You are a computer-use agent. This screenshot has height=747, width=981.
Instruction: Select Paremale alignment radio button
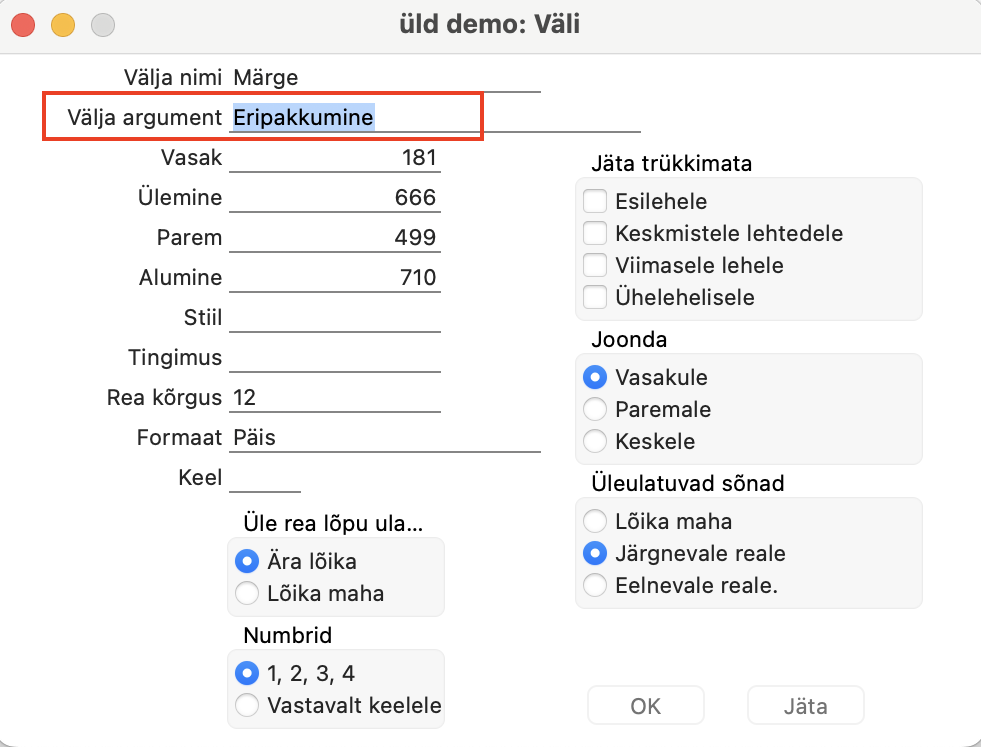click(x=595, y=409)
